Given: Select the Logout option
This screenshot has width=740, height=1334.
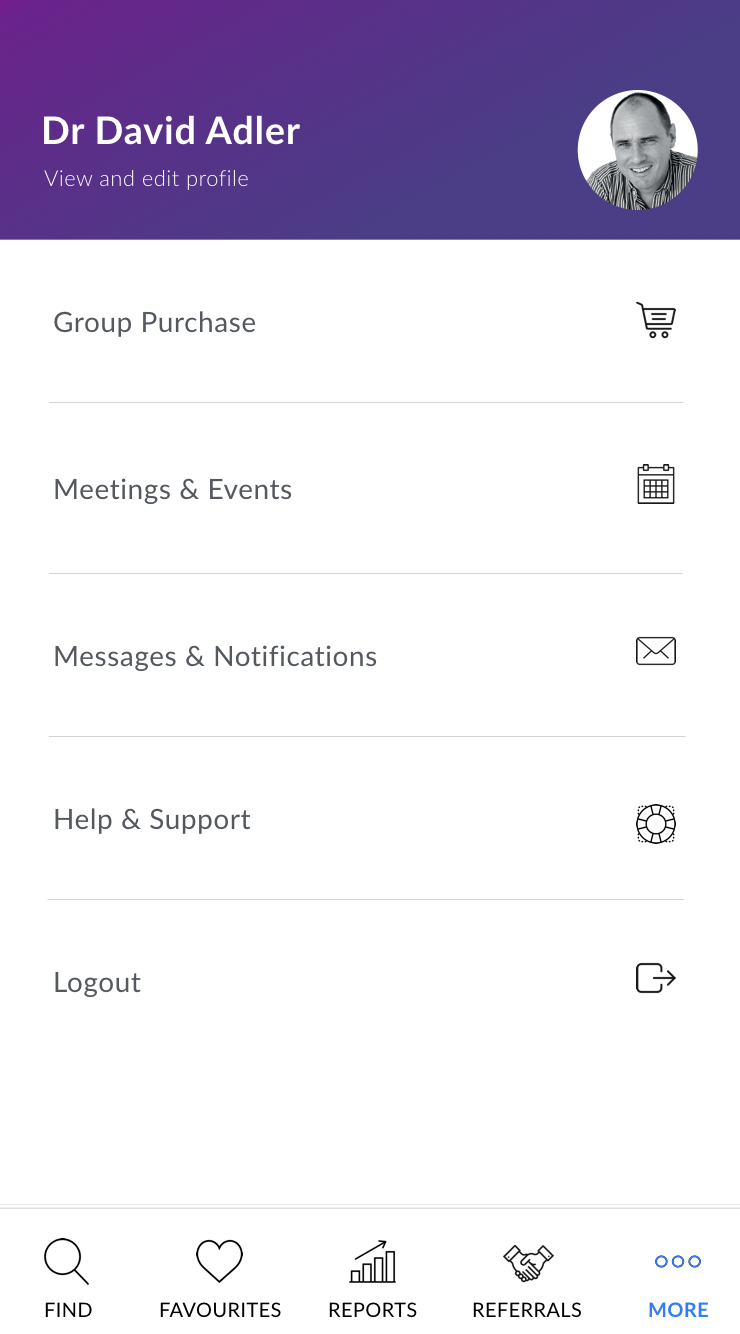Looking at the screenshot, I should pos(366,982).
